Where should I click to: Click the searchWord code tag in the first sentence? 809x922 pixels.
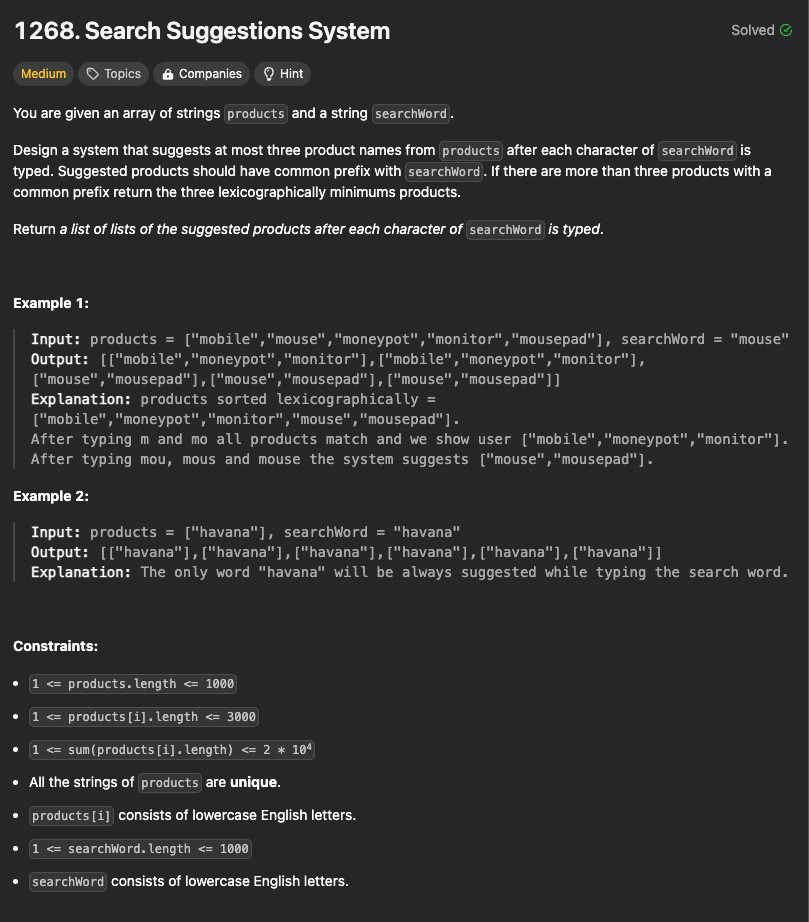[x=411, y=113]
